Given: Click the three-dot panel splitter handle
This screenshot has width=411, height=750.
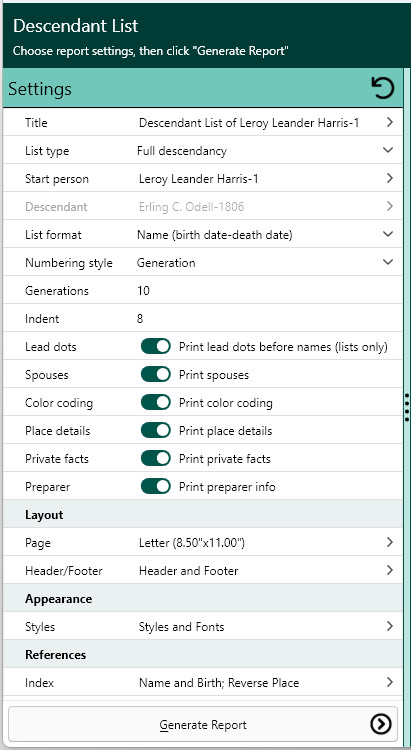Looking at the screenshot, I should [x=407, y=407].
